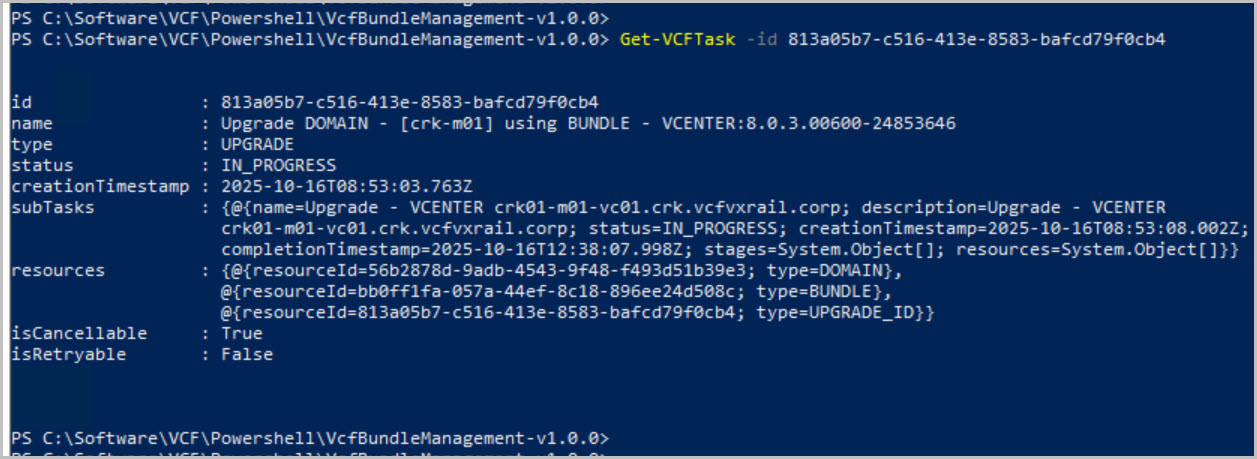This screenshot has width=1257, height=459.
Task: Click the resources field label
Action: pyautogui.click(x=57, y=270)
